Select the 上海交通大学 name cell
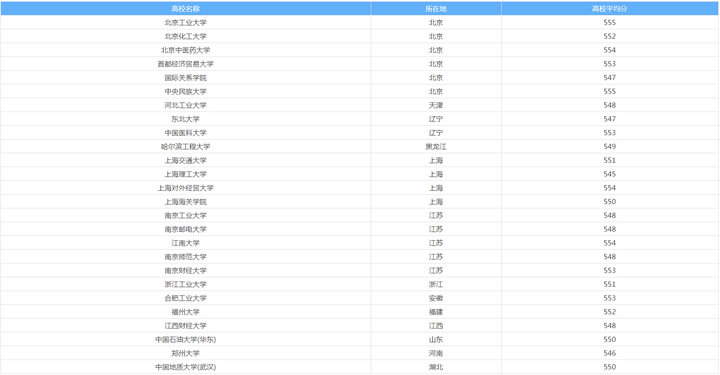 click(x=186, y=160)
